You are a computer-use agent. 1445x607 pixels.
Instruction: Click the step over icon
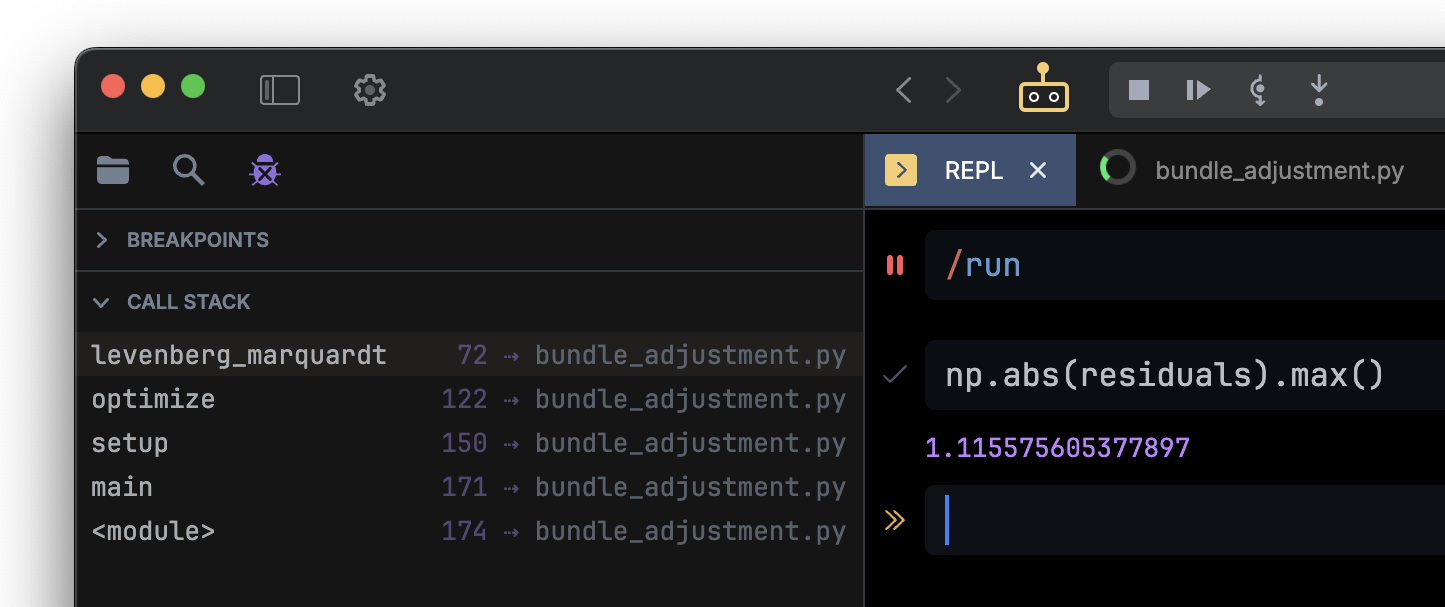click(x=1258, y=90)
